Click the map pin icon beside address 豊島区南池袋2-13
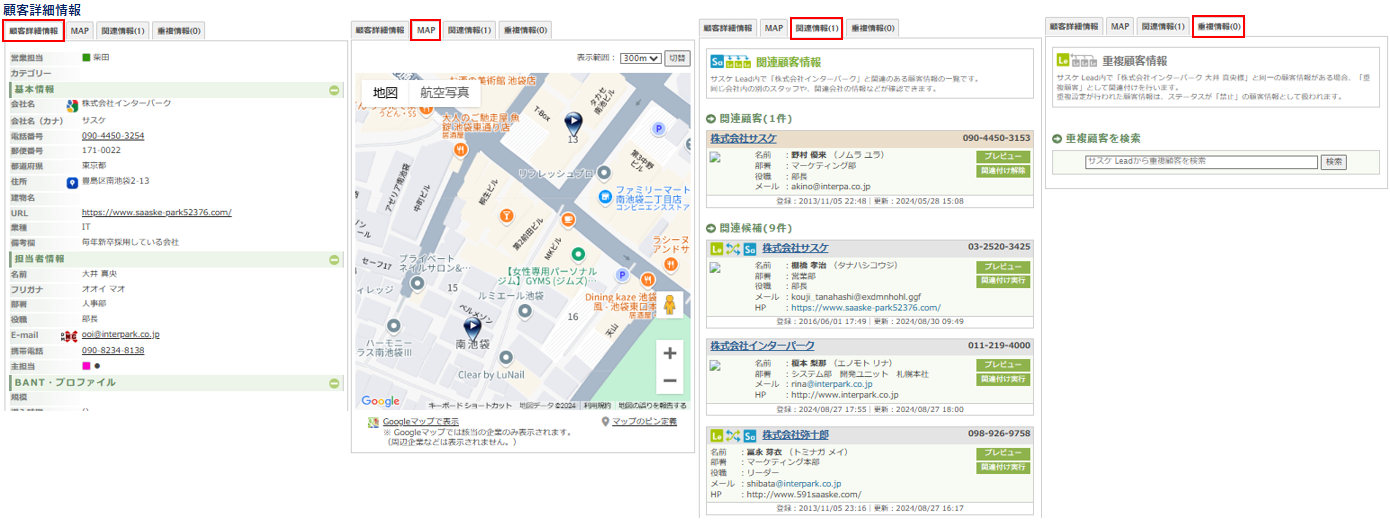The height and width of the screenshot is (525, 1390). pyautogui.click(x=72, y=183)
